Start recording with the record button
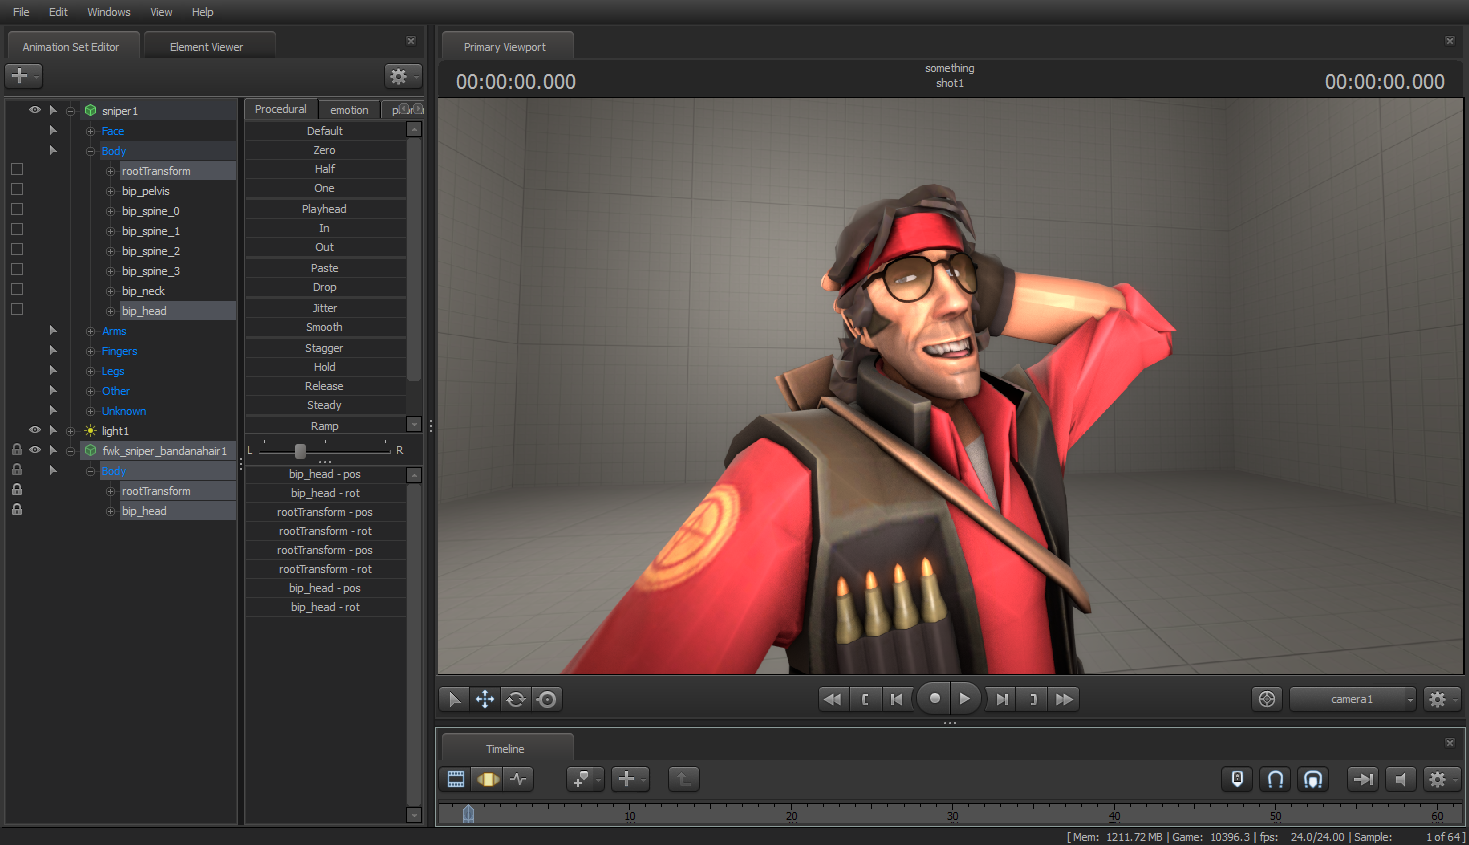The image size is (1469, 845). [934, 699]
